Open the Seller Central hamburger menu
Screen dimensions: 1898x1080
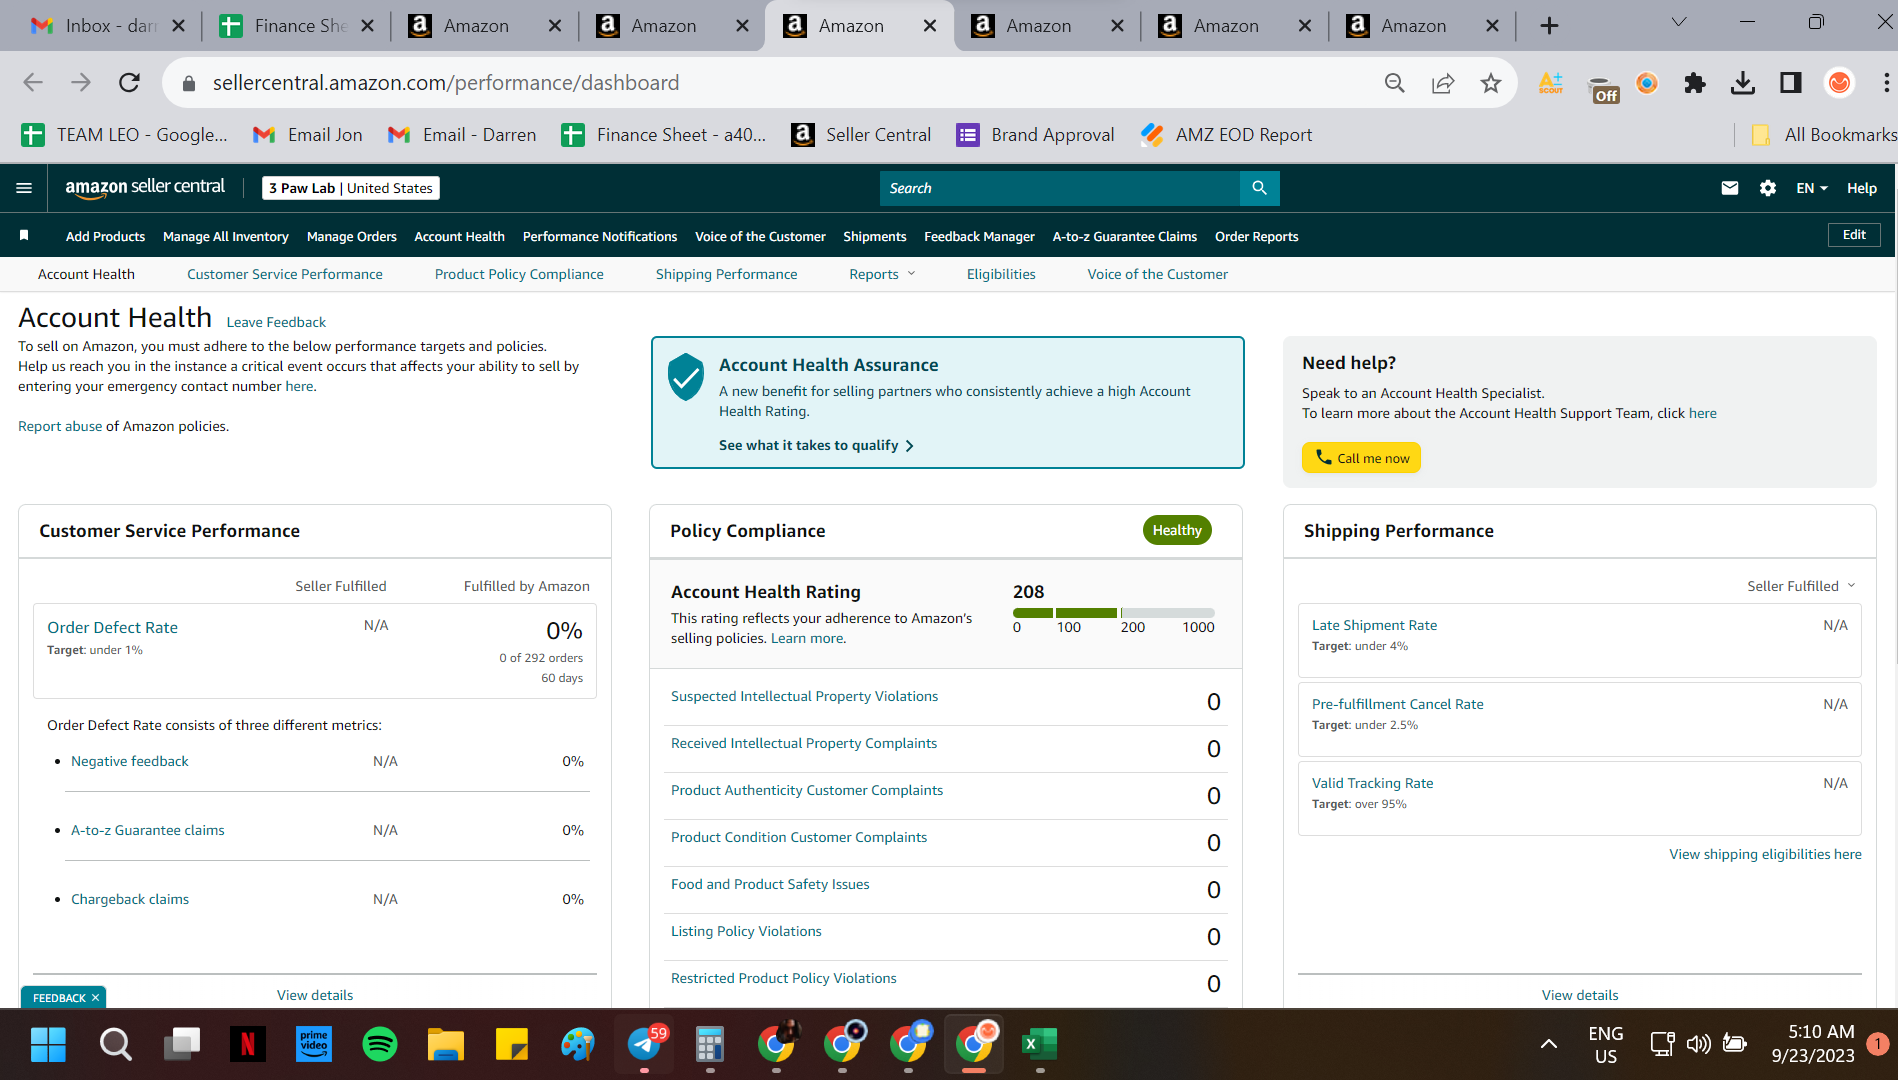tap(24, 188)
